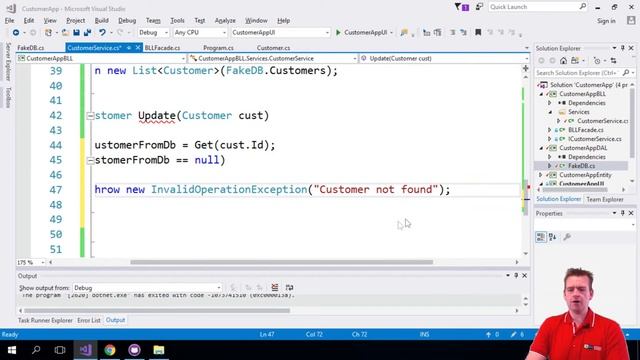Click the split editor icon above the editor scrollbar
Screen dimensions: 640x360
525,68
